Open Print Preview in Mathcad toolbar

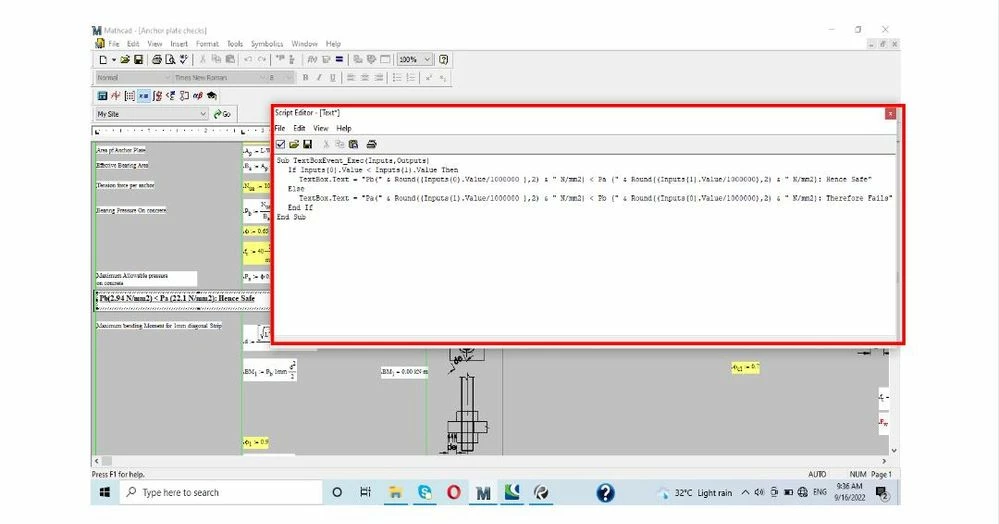(170, 59)
